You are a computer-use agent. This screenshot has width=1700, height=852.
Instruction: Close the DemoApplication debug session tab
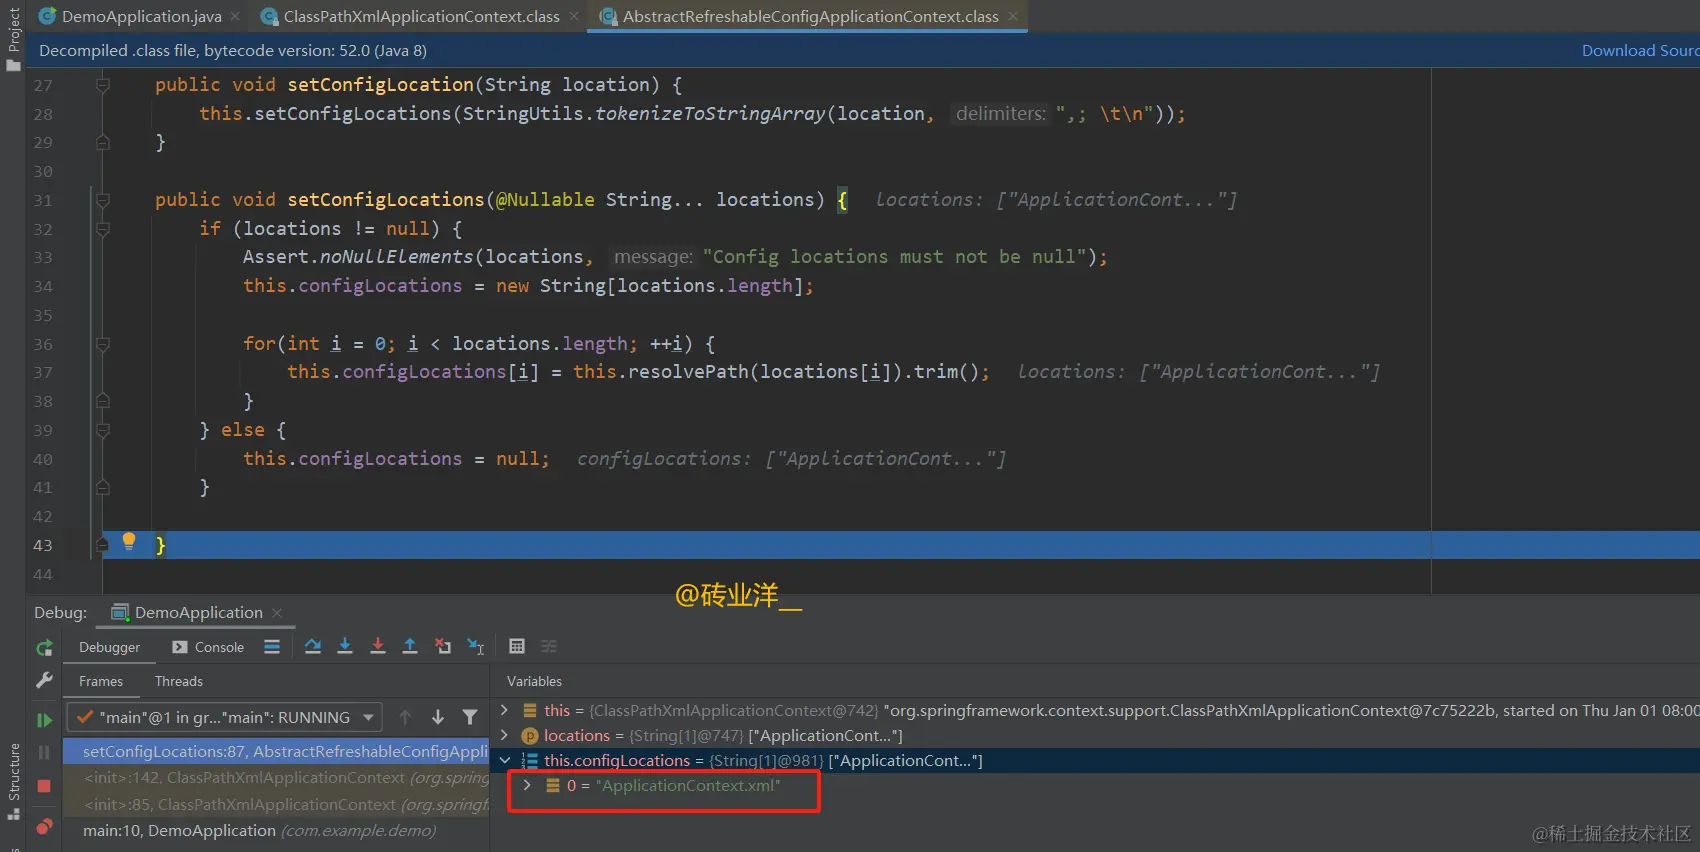pyautogui.click(x=277, y=612)
